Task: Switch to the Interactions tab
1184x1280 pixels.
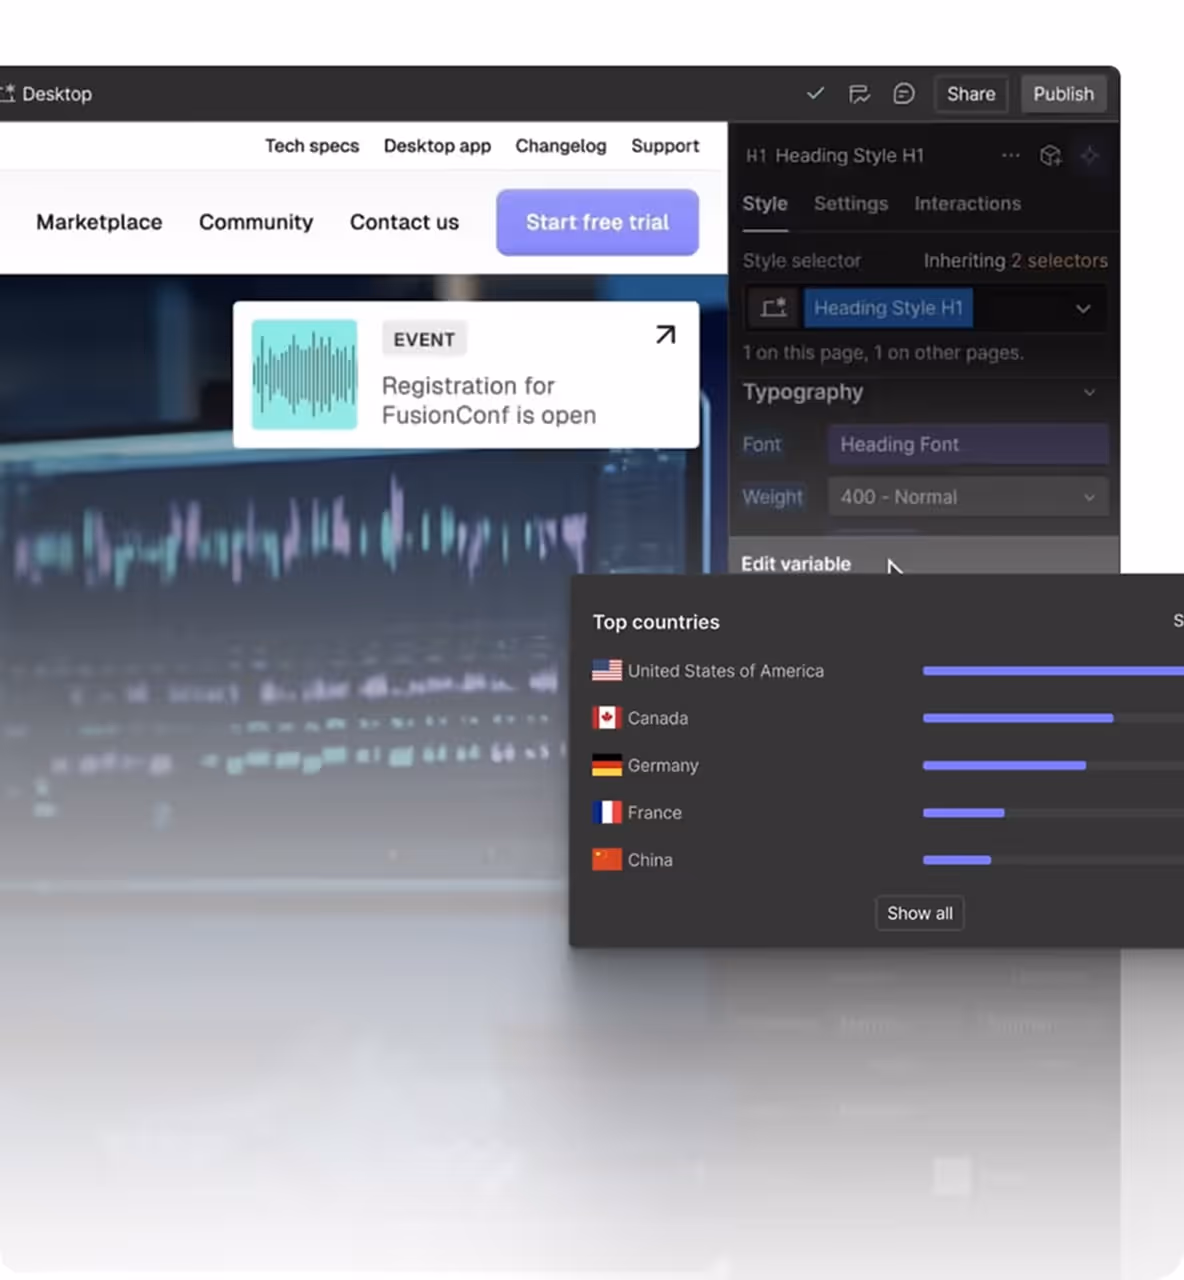Action: 967,203
